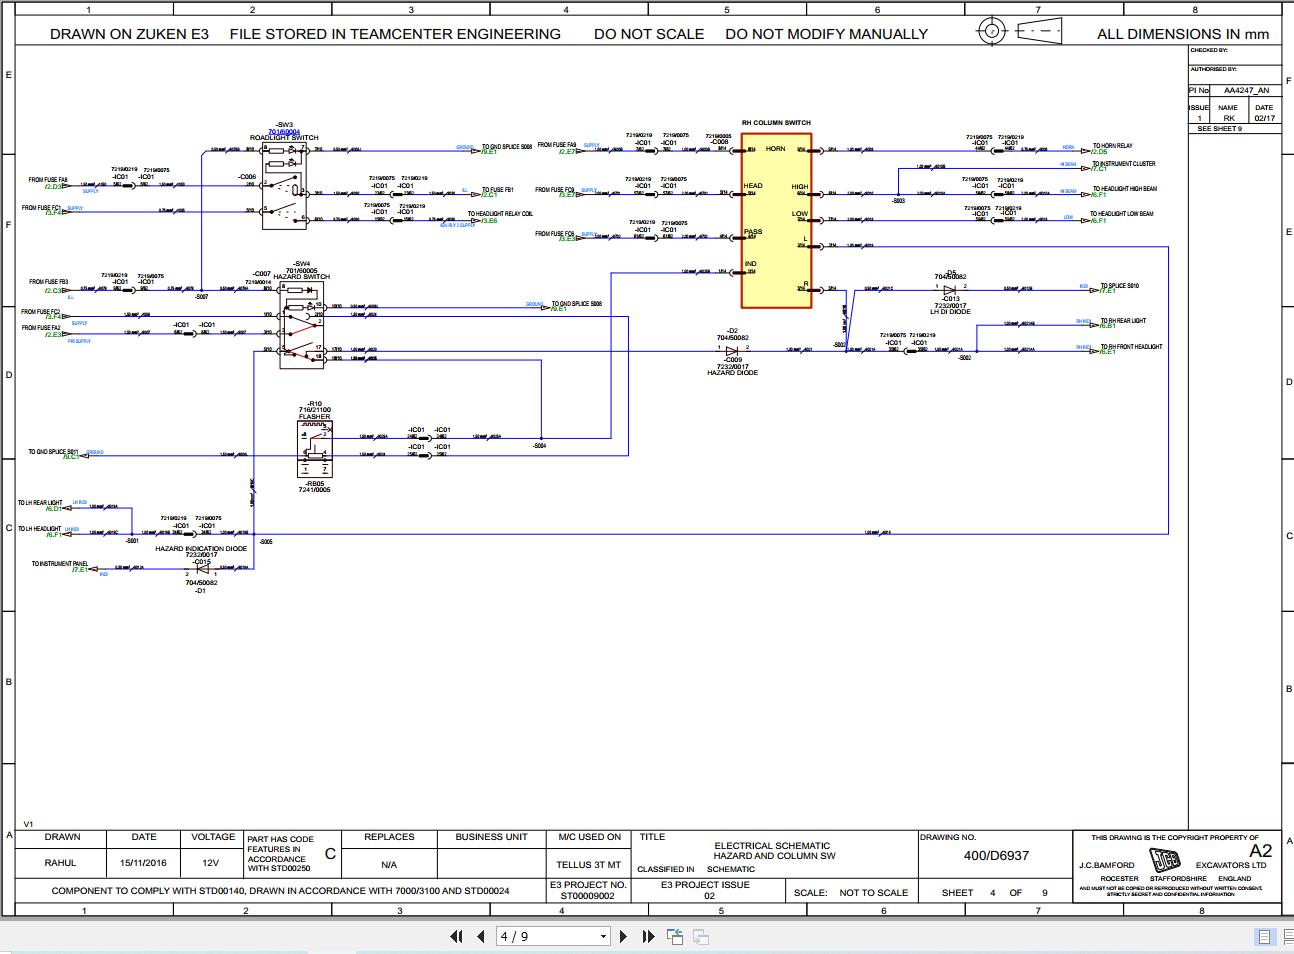The image size is (1294, 954).
Task: Jump to the first page
Action: coord(456,936)
